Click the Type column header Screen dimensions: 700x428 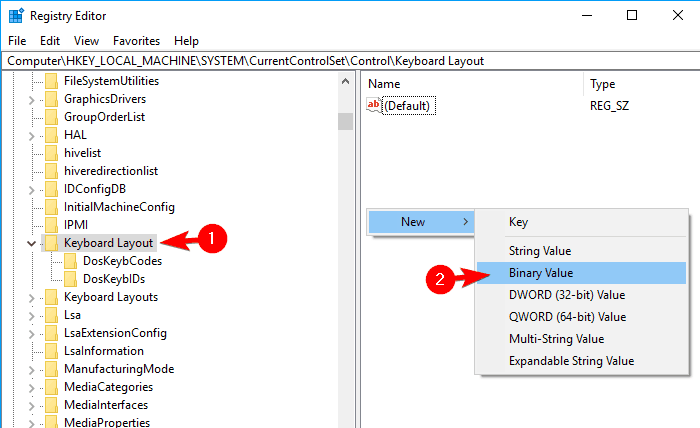(x=603, y=84)
